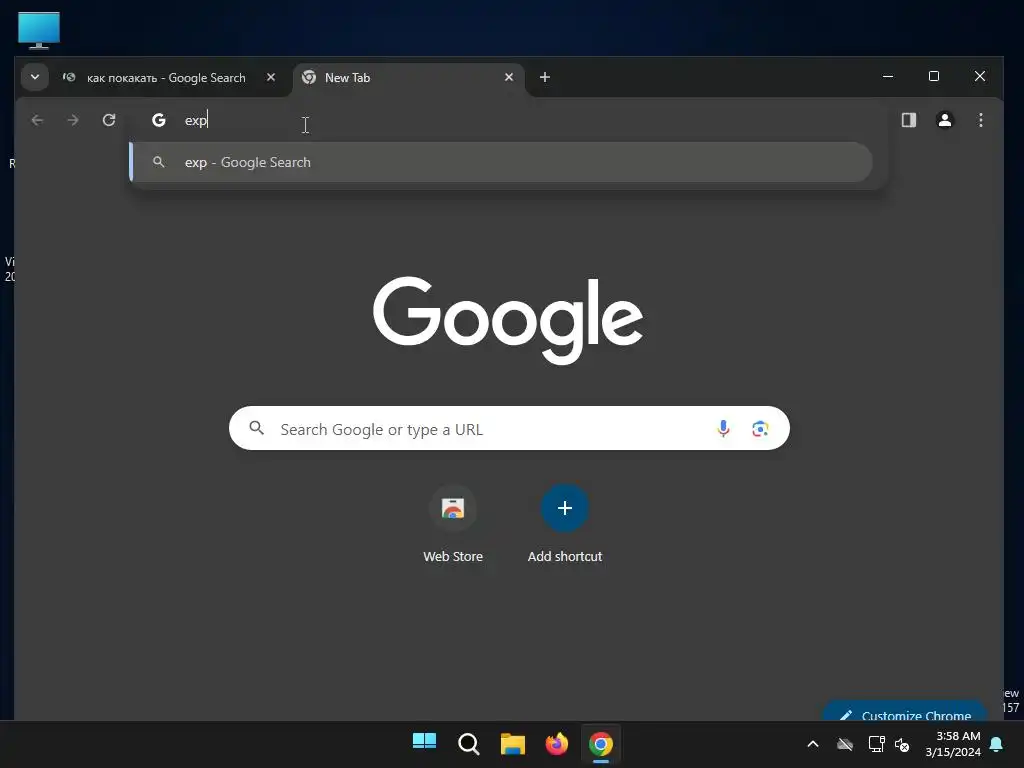The image size is (1024, 768).
Task: Open Customize Chrome
Action: (x=905, y=712)
